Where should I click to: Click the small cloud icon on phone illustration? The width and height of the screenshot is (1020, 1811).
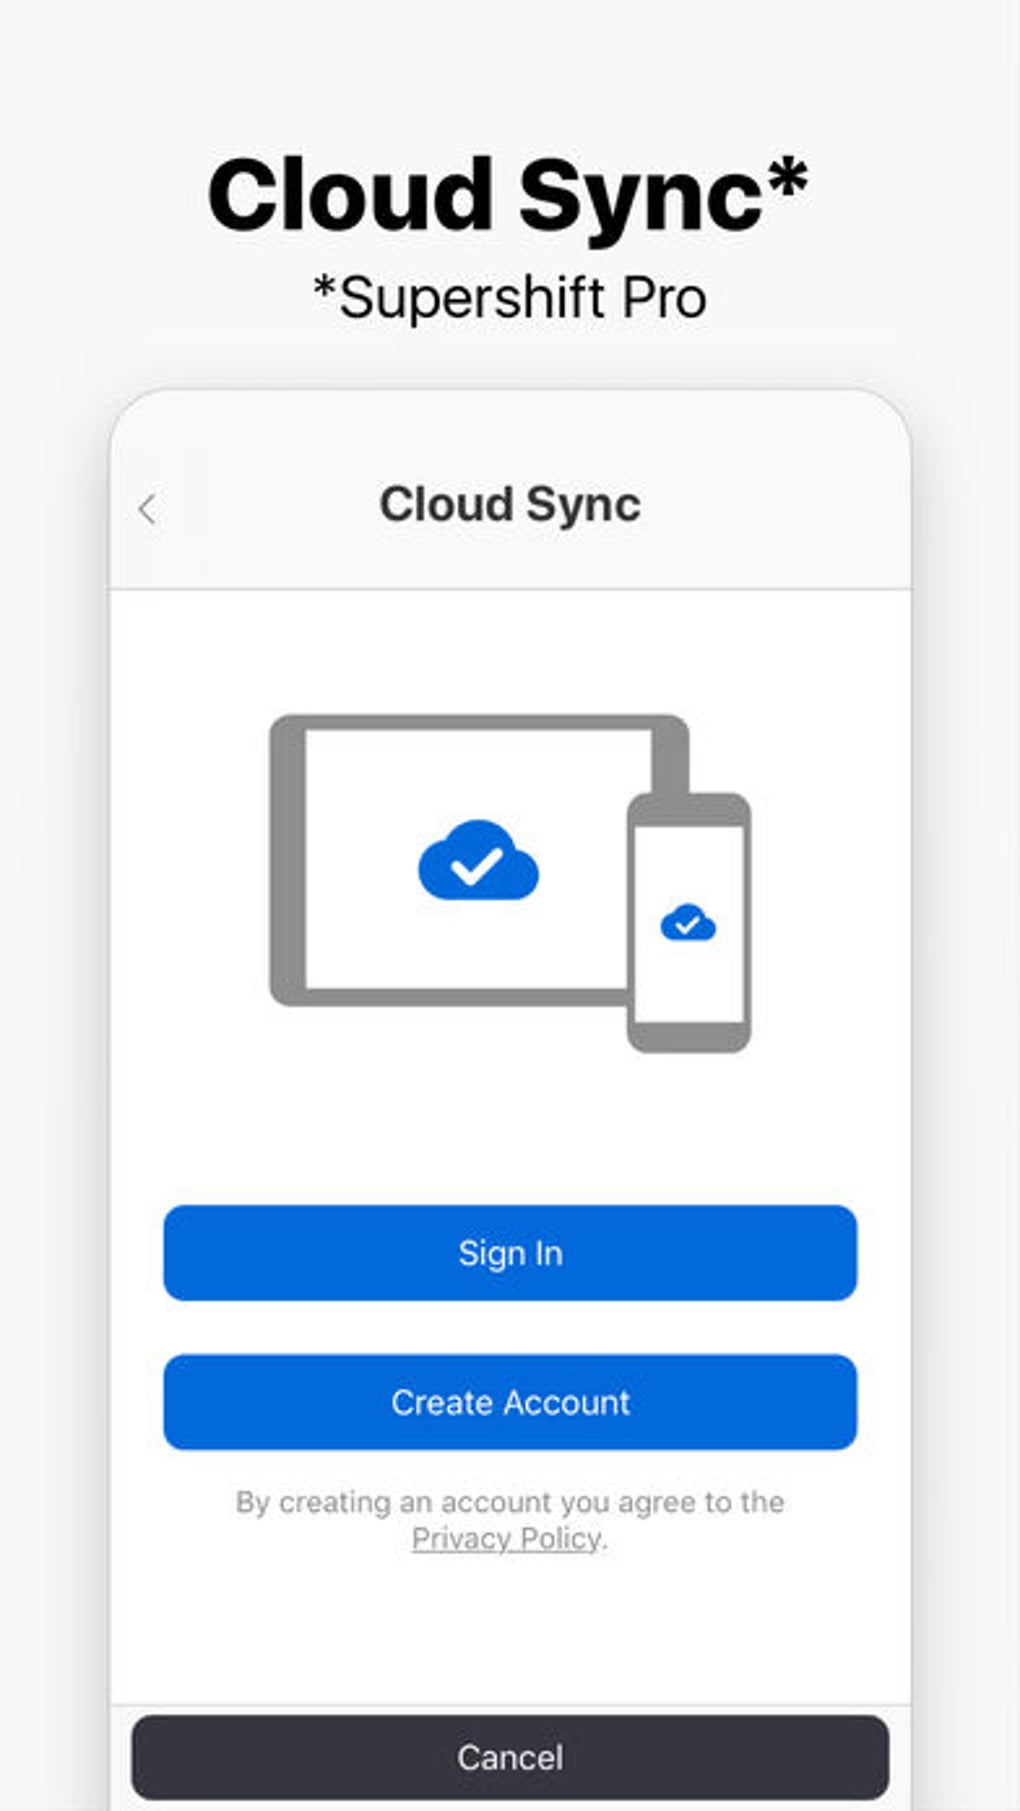(x=688, y=922)
